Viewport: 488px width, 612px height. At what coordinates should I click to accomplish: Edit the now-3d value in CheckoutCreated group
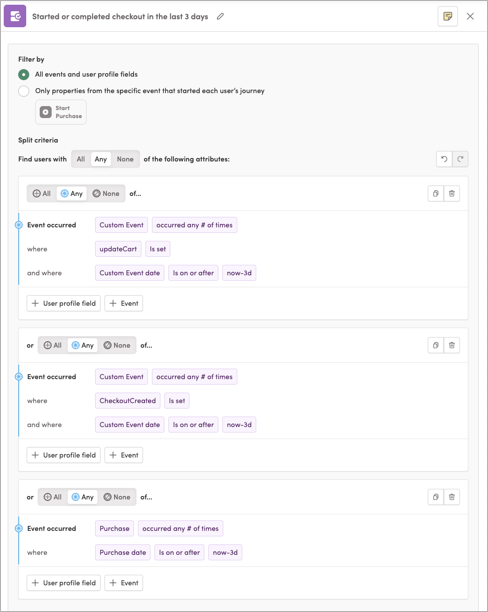(239, 425)
